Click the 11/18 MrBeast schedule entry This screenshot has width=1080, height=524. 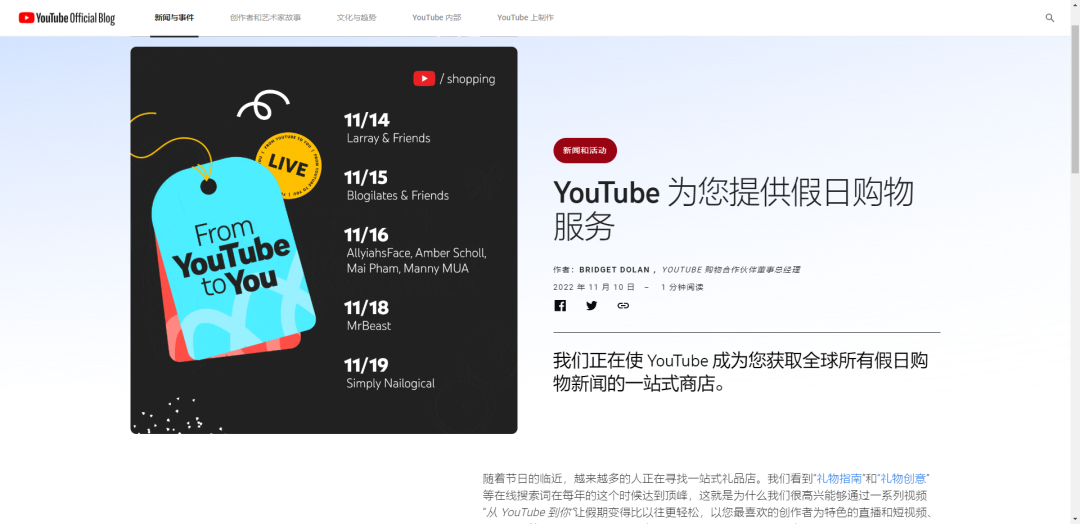point(368,315)
